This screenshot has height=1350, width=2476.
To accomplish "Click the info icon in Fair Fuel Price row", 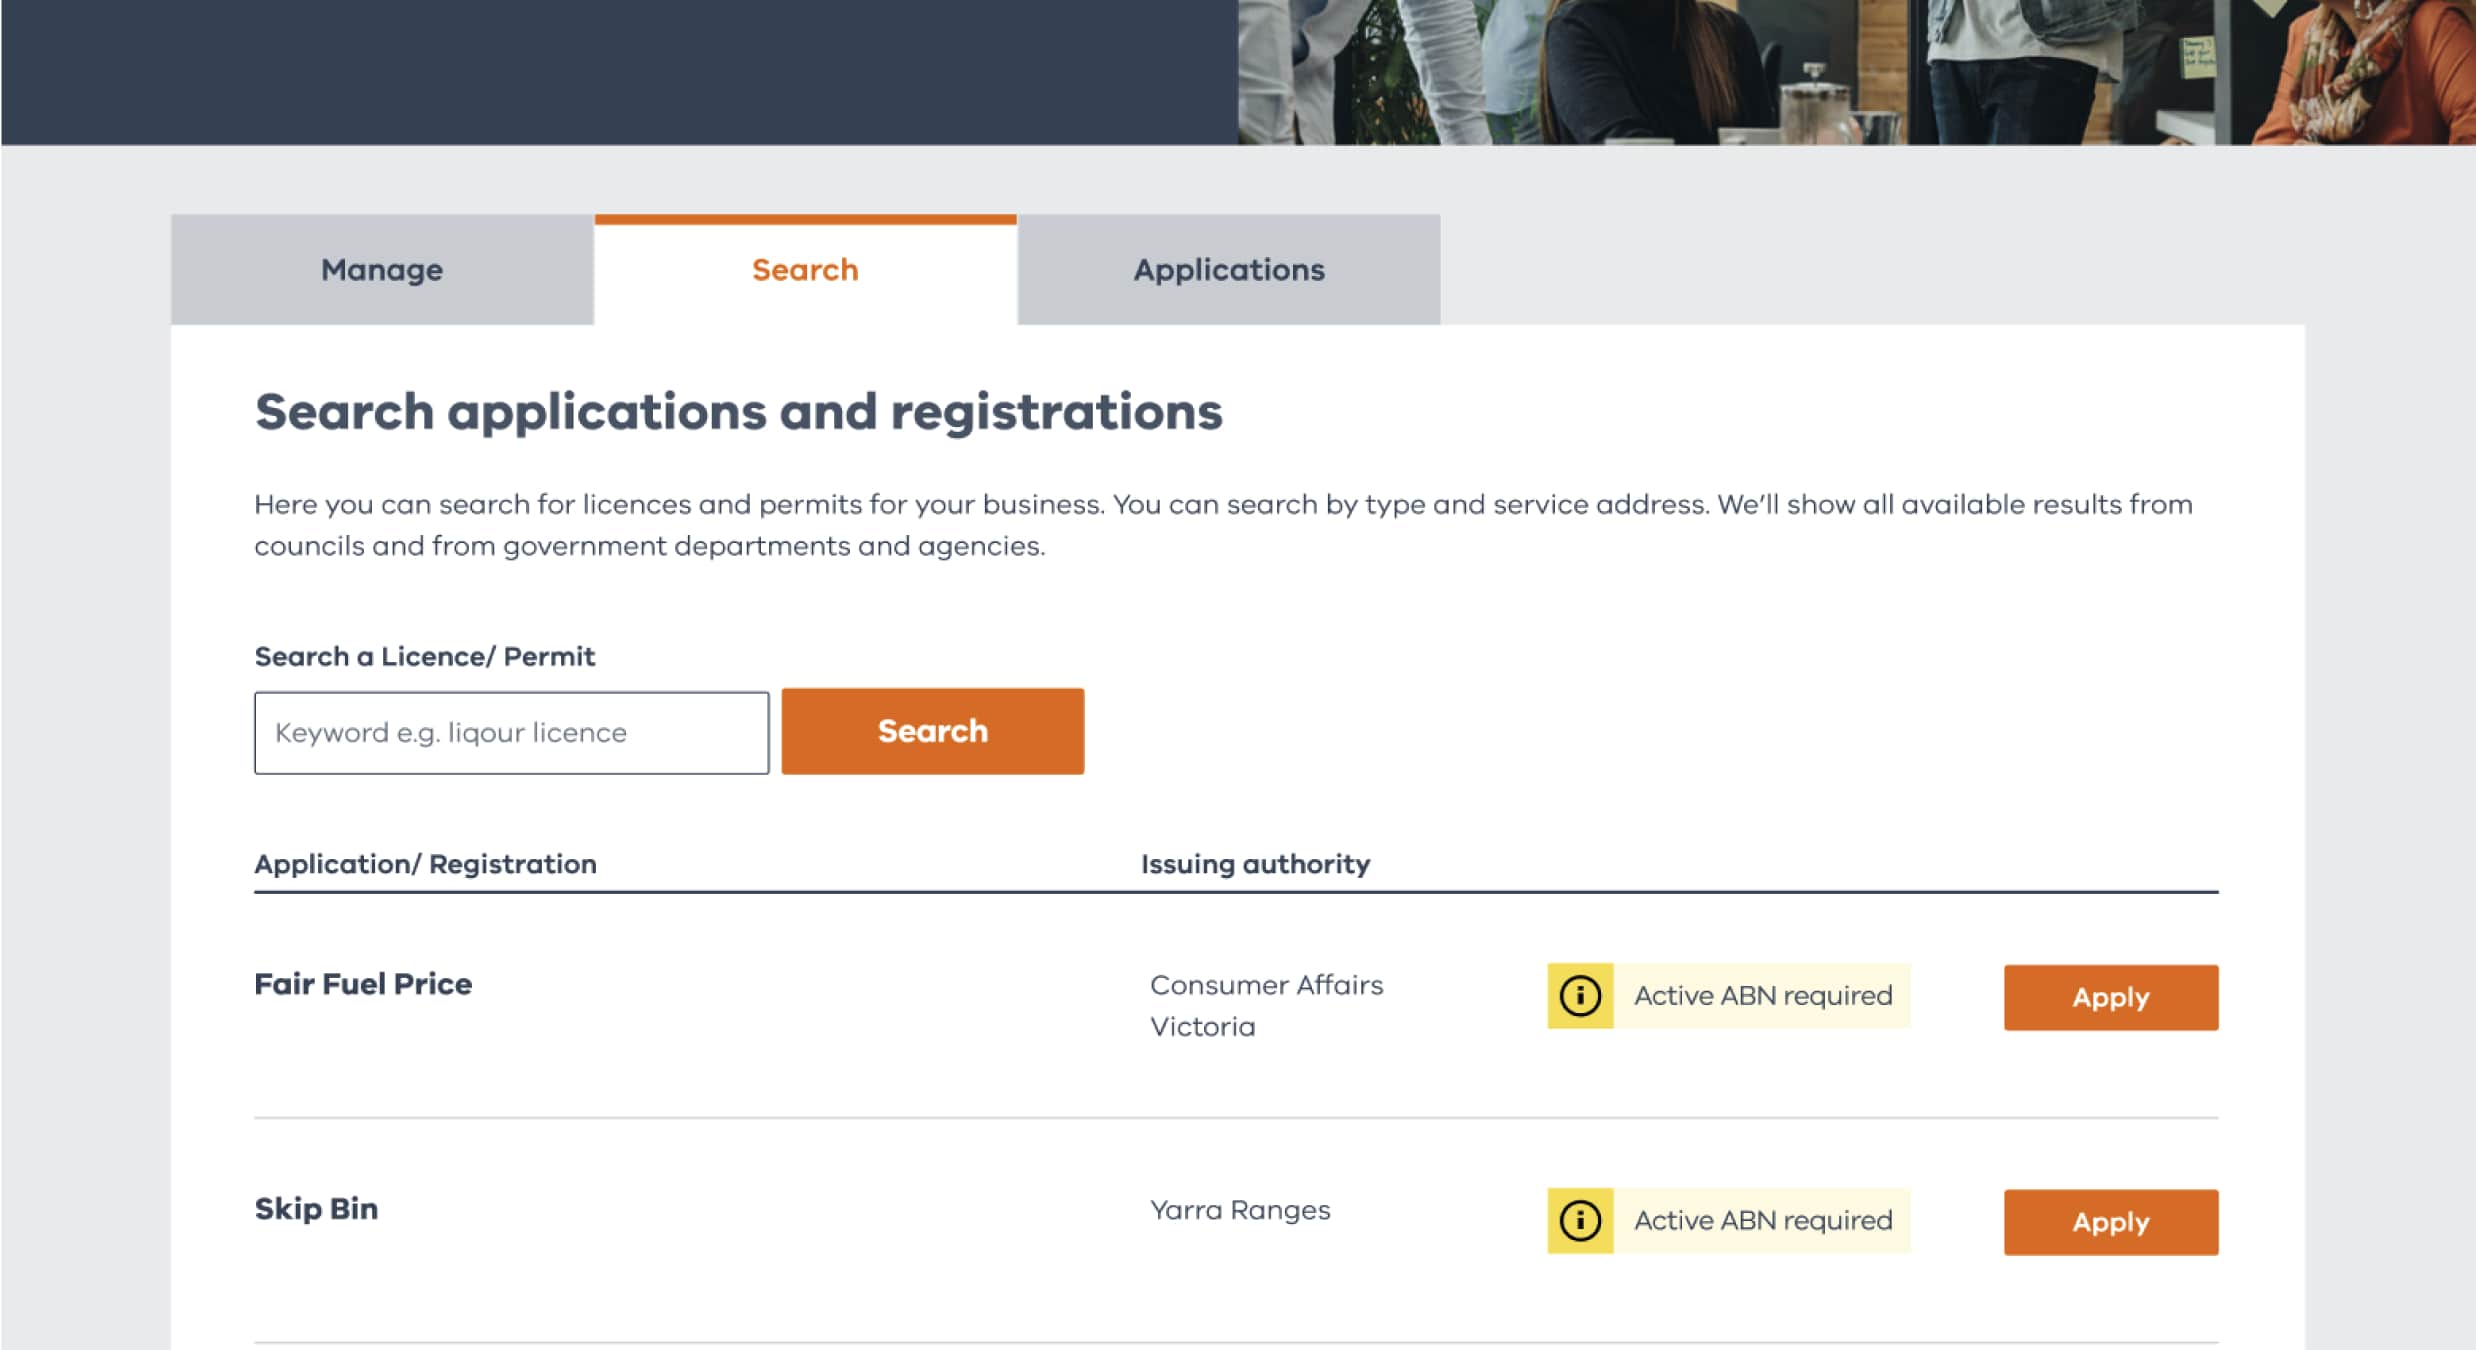I will (1580, 996).
